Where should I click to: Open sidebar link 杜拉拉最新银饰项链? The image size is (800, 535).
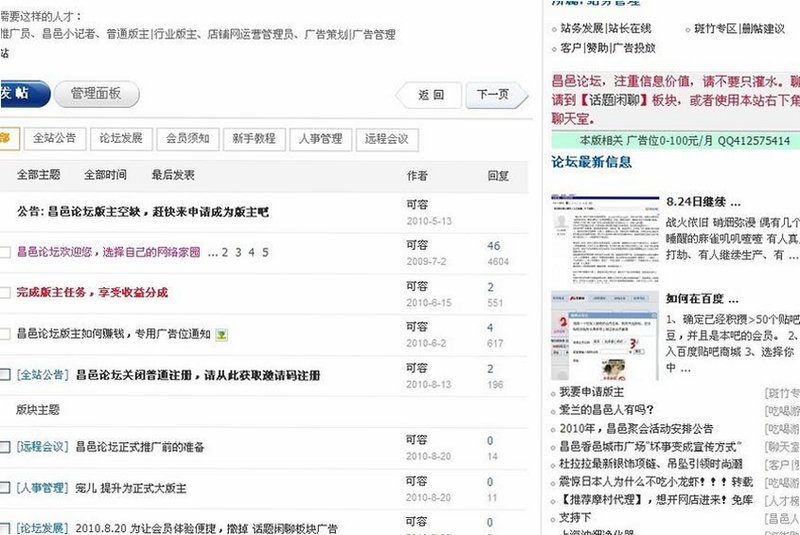click(x=651, y=464)
